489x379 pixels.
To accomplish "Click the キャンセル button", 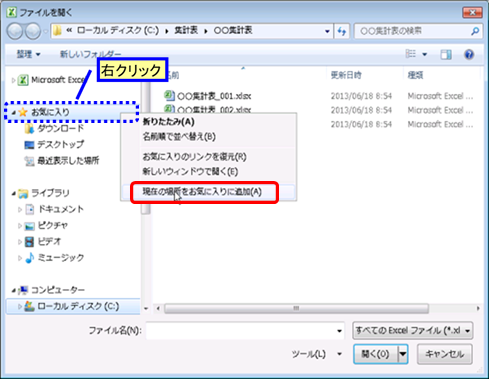I will point(444,354).
